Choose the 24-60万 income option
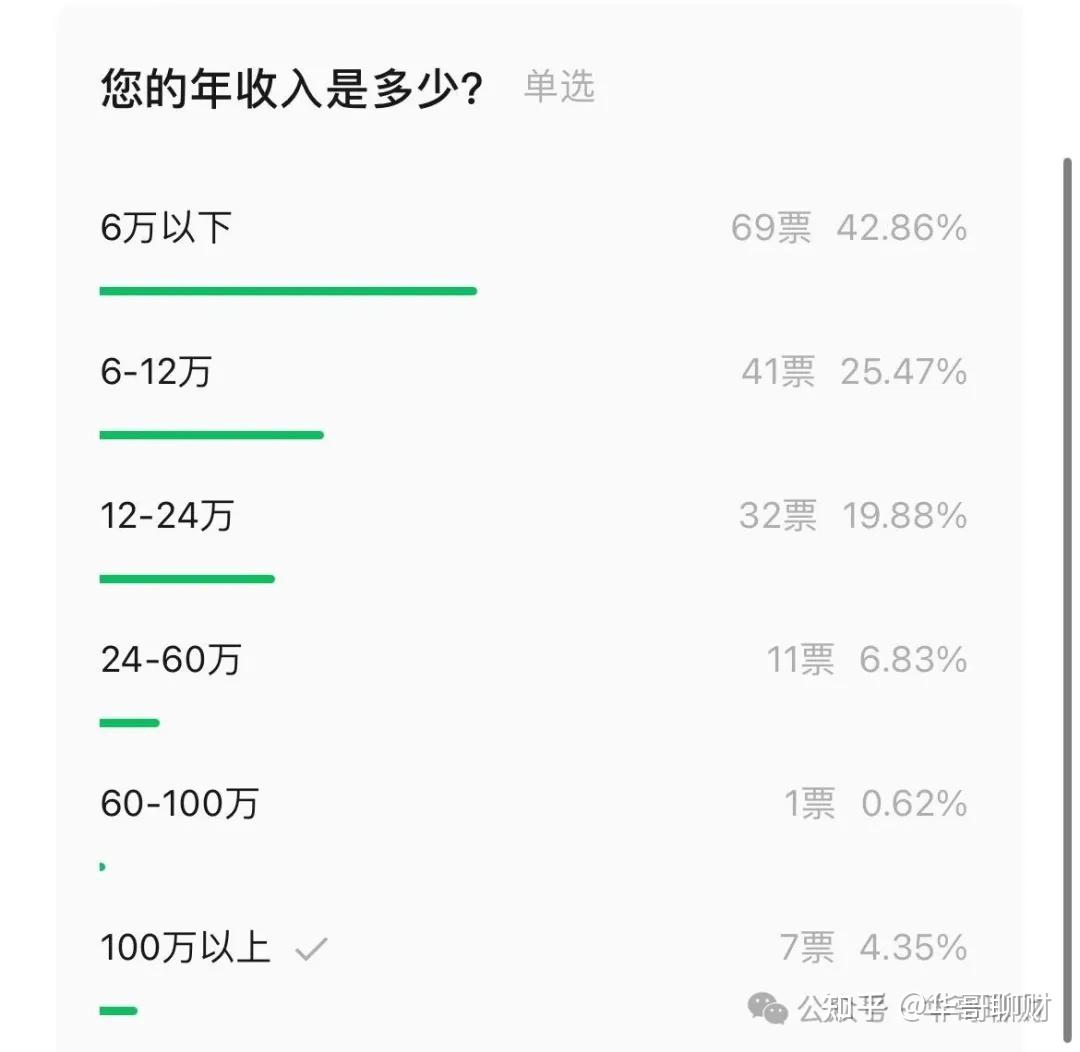The width and height of the screenshot is (1080, 1052). [171, 660]
